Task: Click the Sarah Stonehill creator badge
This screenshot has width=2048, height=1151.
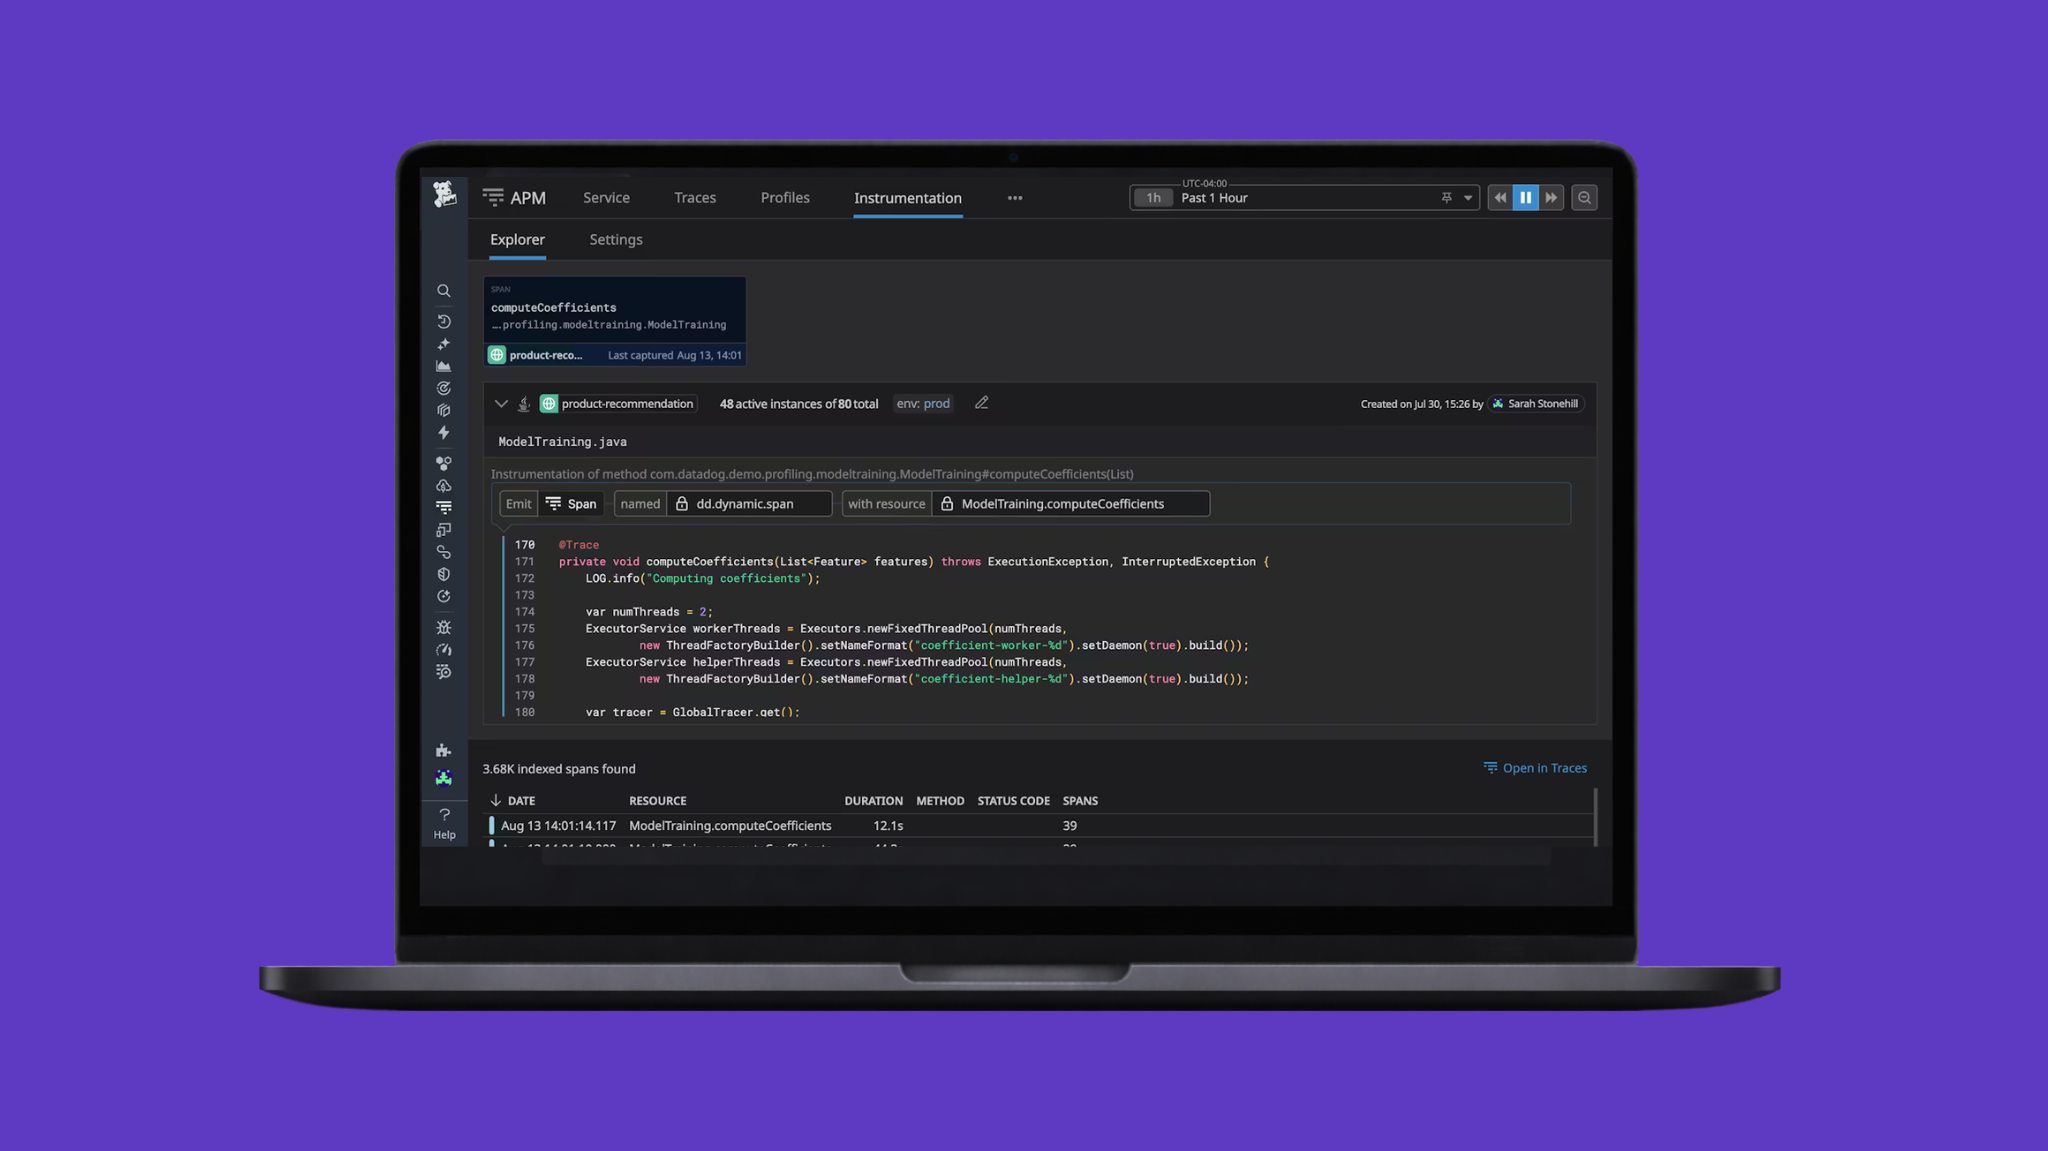Action: pos(1535,404)
